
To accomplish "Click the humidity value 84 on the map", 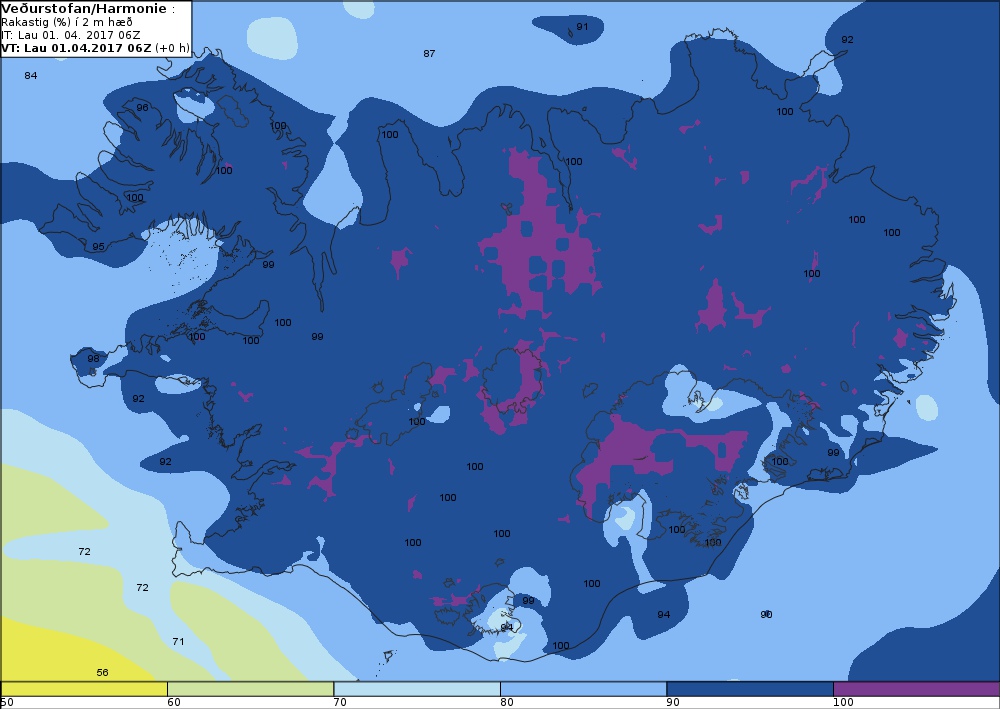I will (x=31, y=75).
